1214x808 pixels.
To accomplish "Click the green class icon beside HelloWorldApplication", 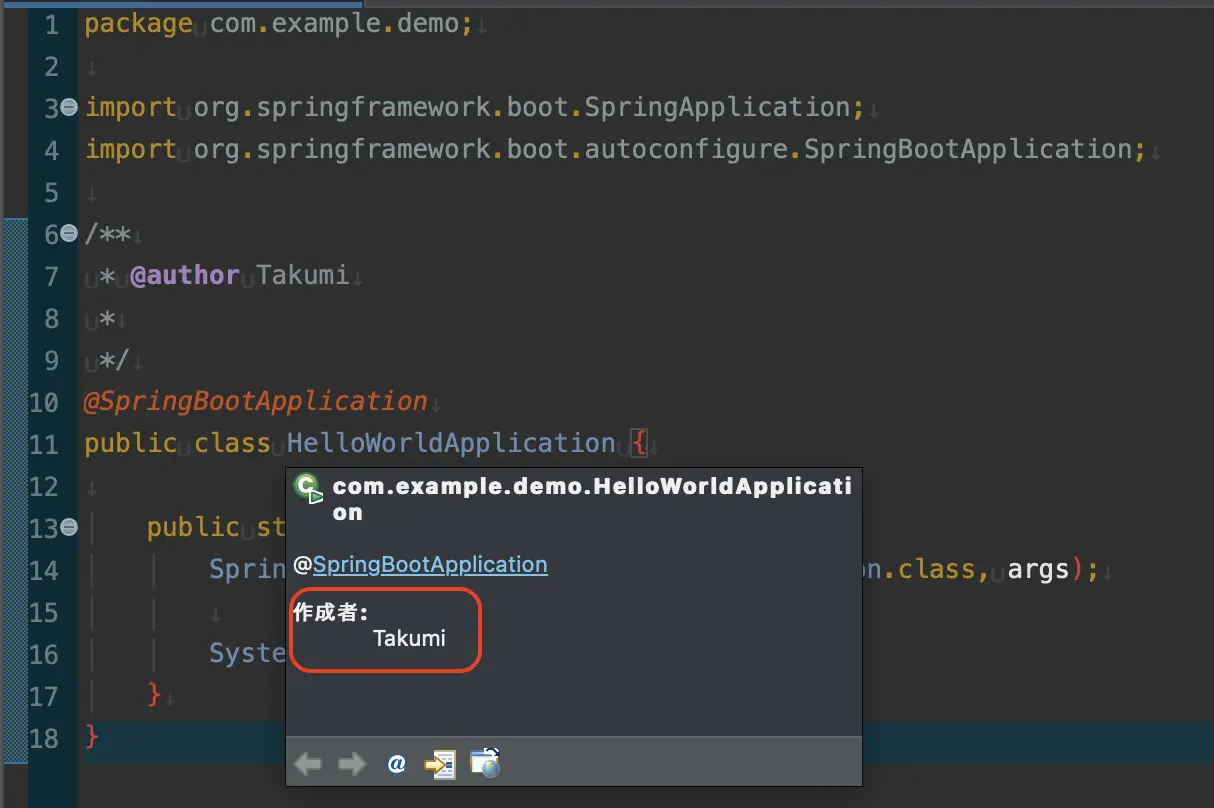I will pos(306,487).
